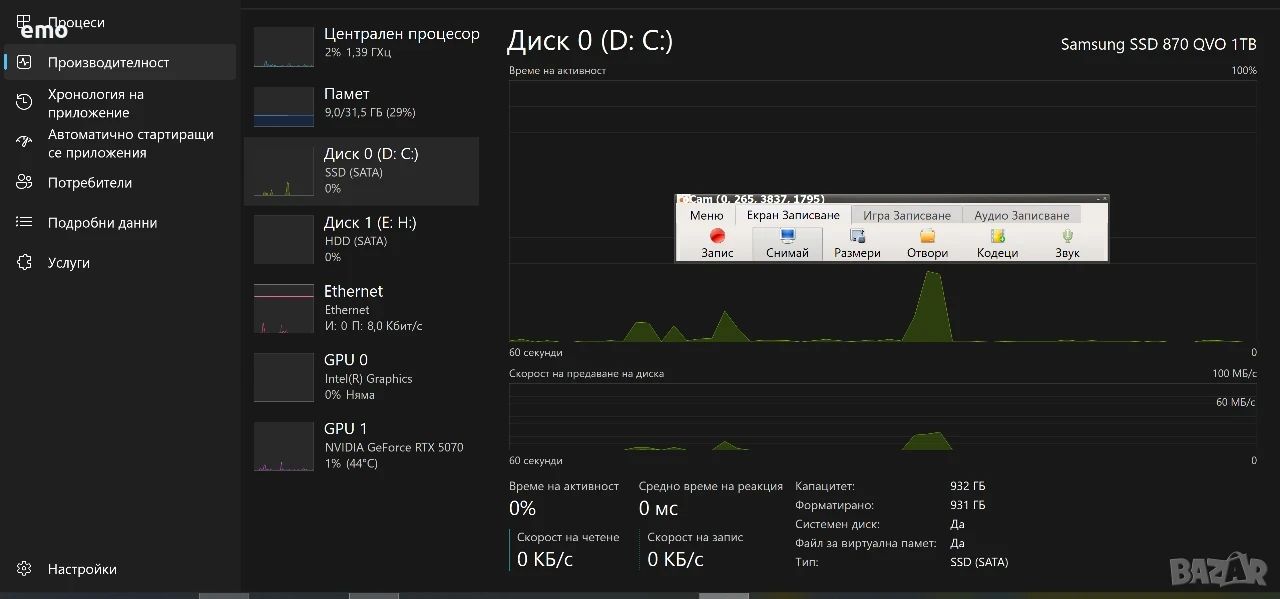1280x599 pixels.
Task: Click Скорост на предаване на диска label
Action: 586,373
